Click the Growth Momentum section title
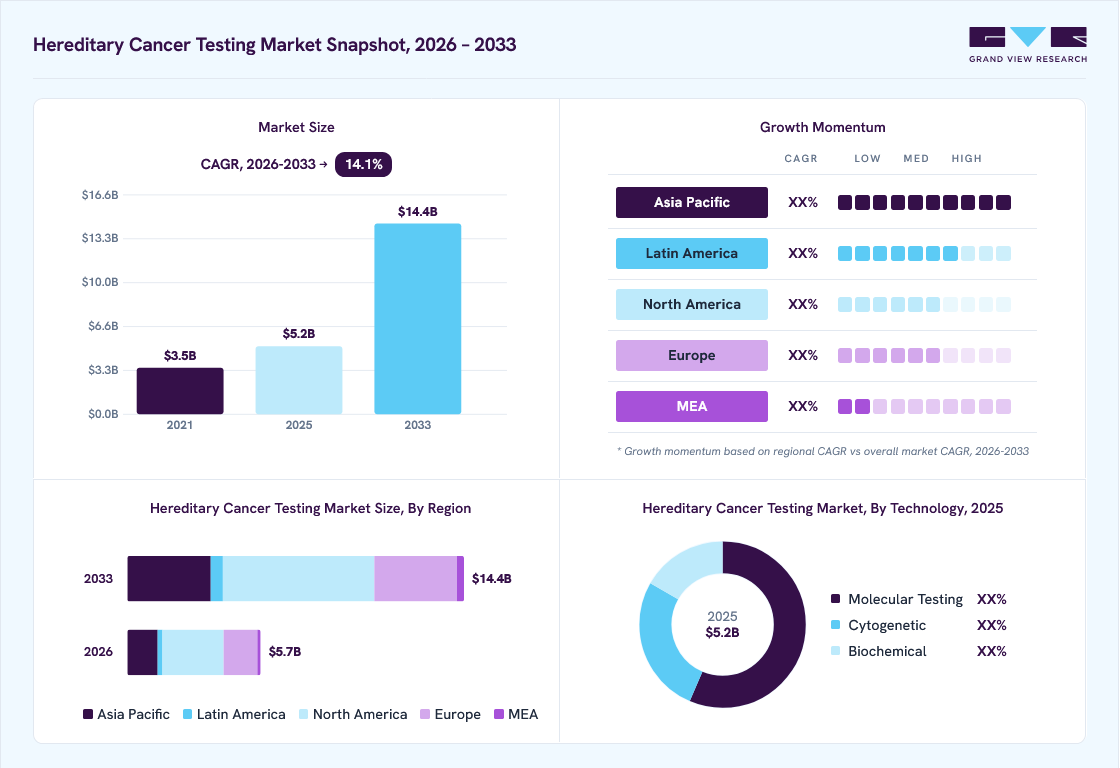Image resolution: width=1120 pixels, height=768 pixels. (823, 127)
